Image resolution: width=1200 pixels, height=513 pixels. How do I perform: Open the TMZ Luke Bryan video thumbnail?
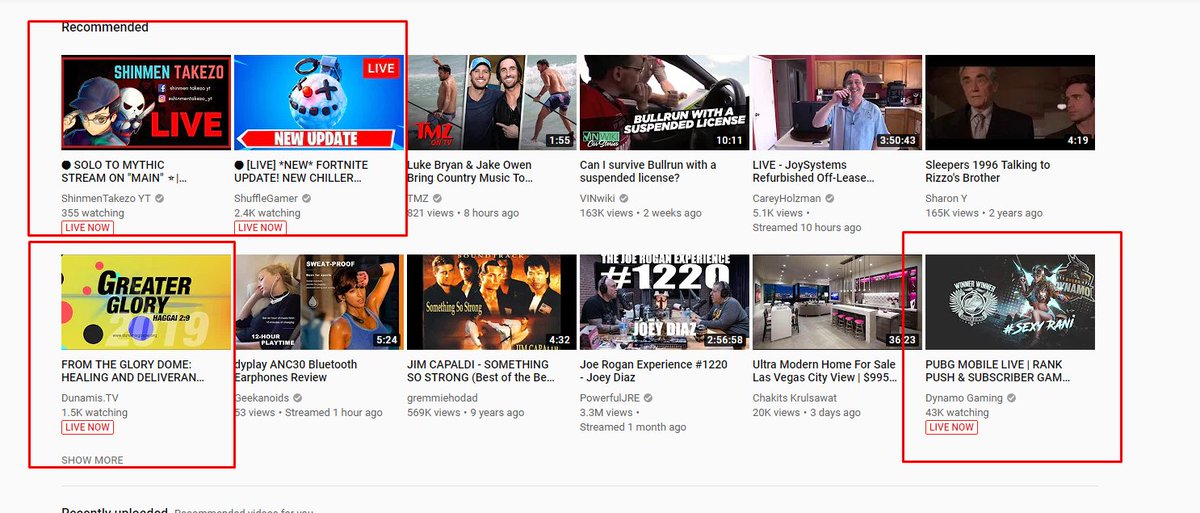click(492, 102)
